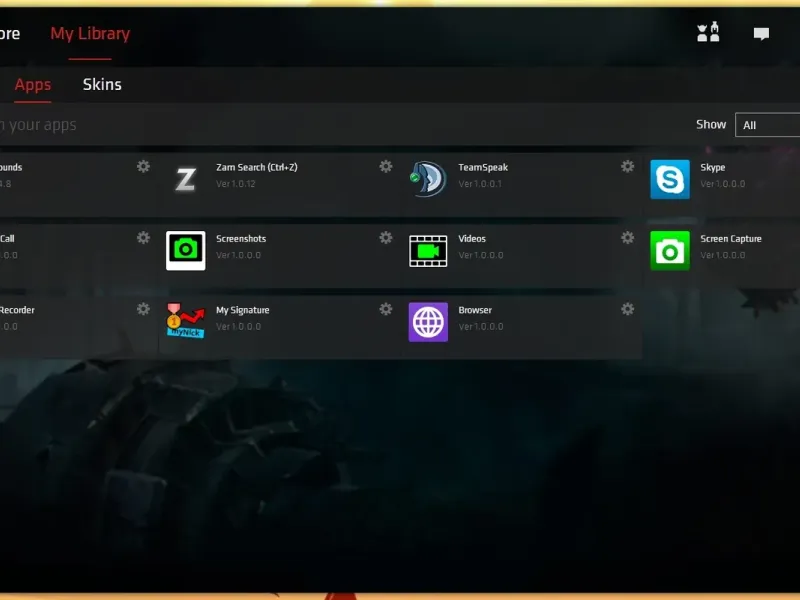Select the TeamSpeak app title

pos(483,167)
